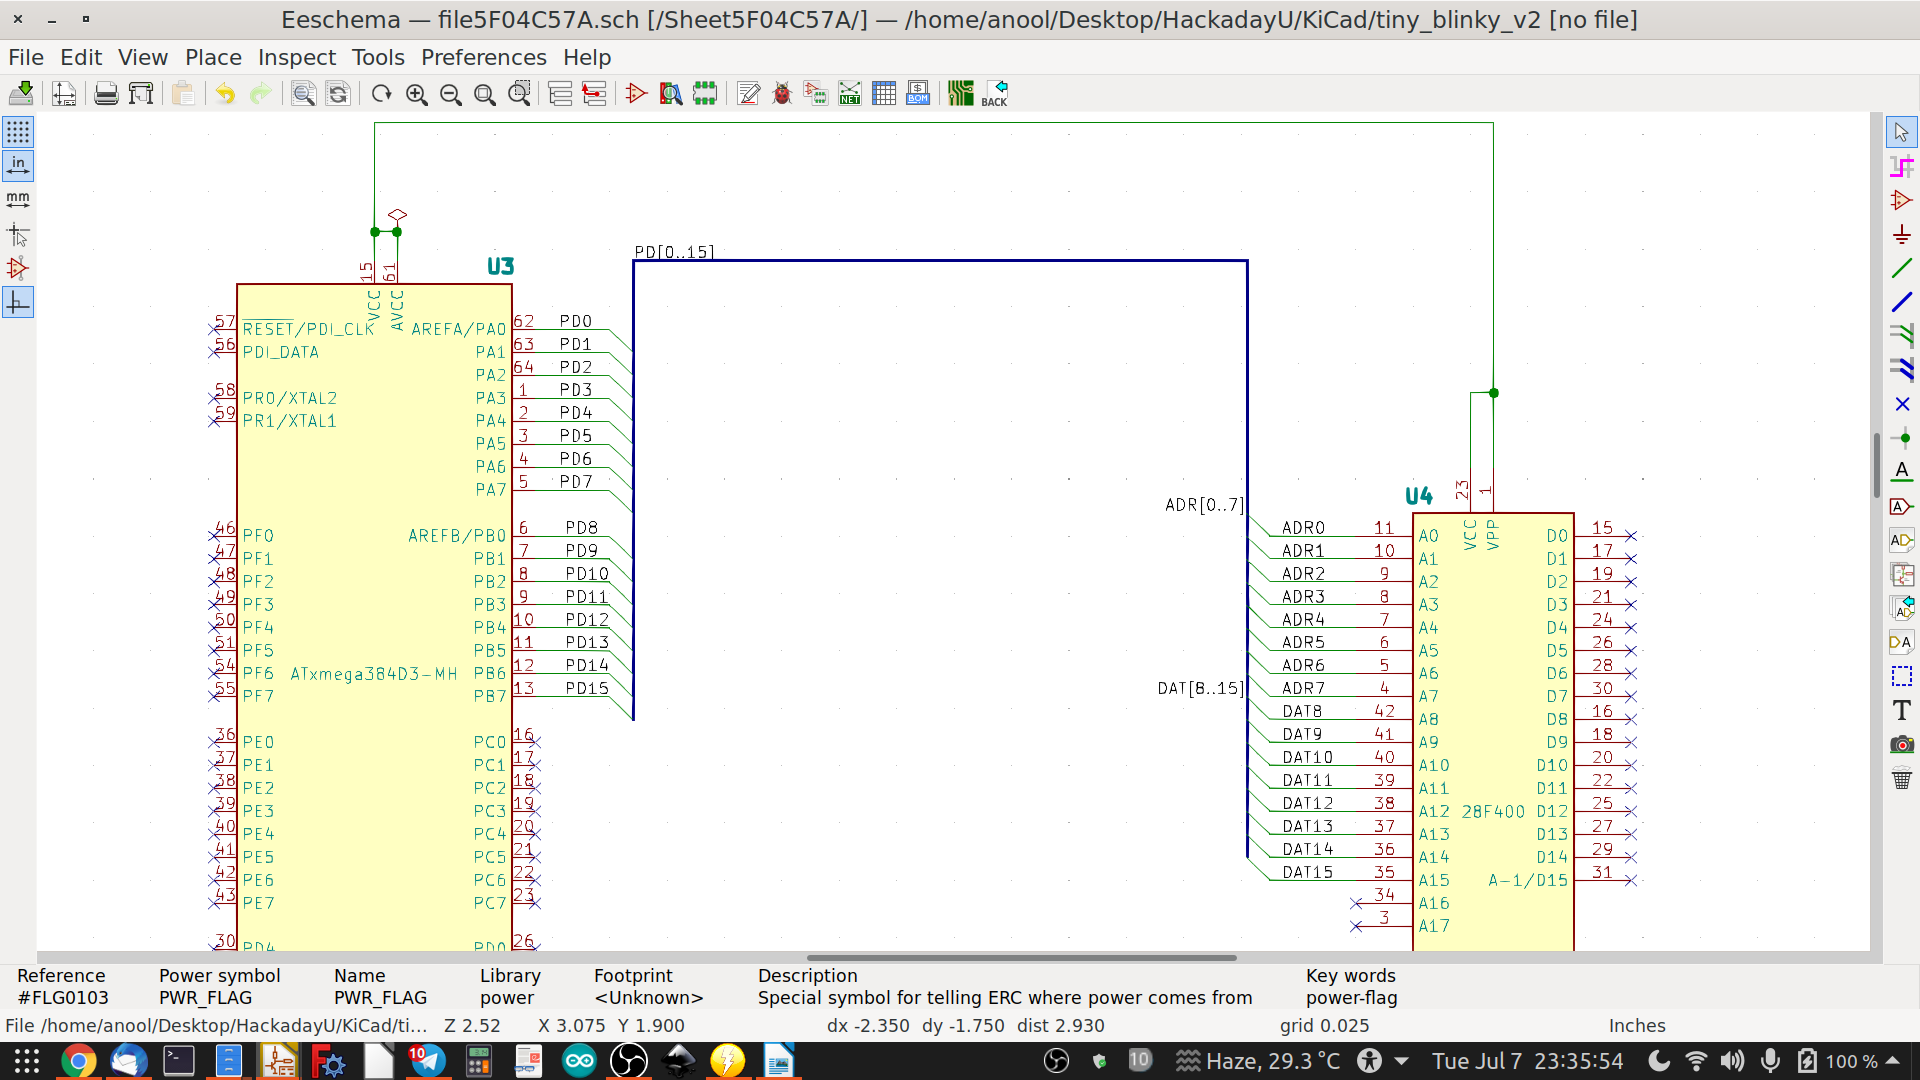Choose the place text tool
The image size is (1920, 1080).
(x=1902, y=710)
